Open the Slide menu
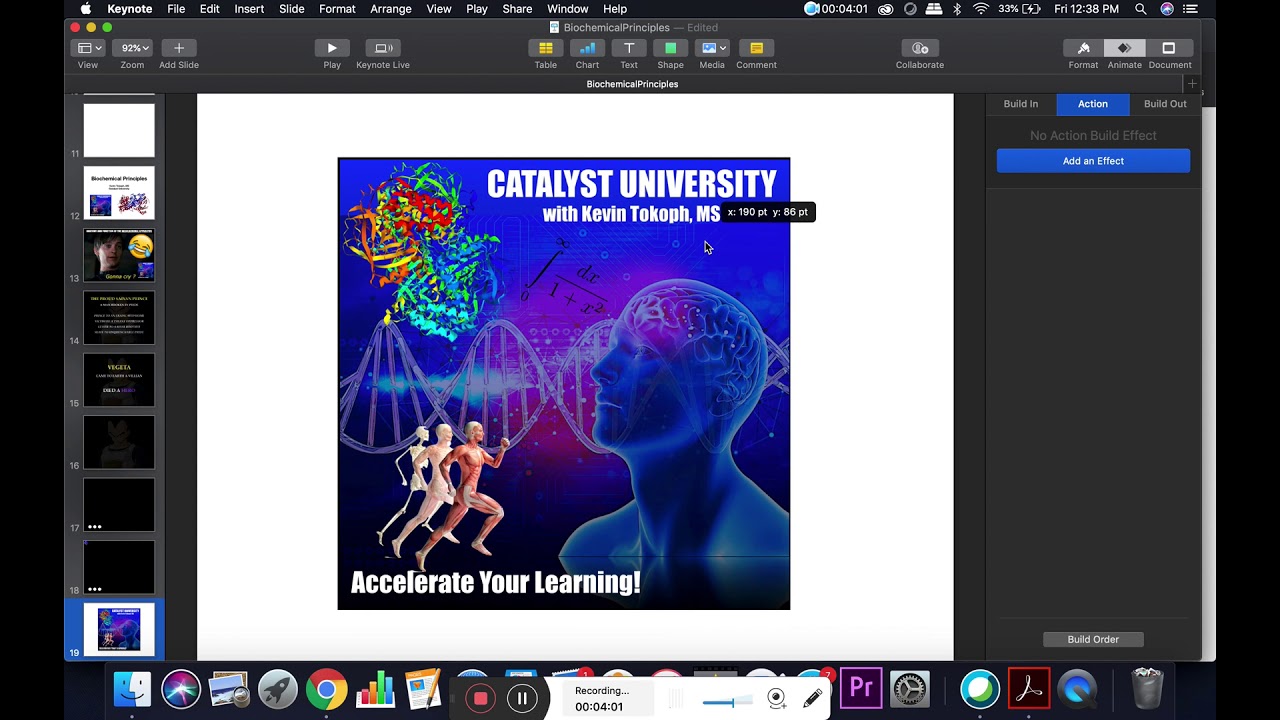The image size is (1280, 720). (x=292, y=9)
